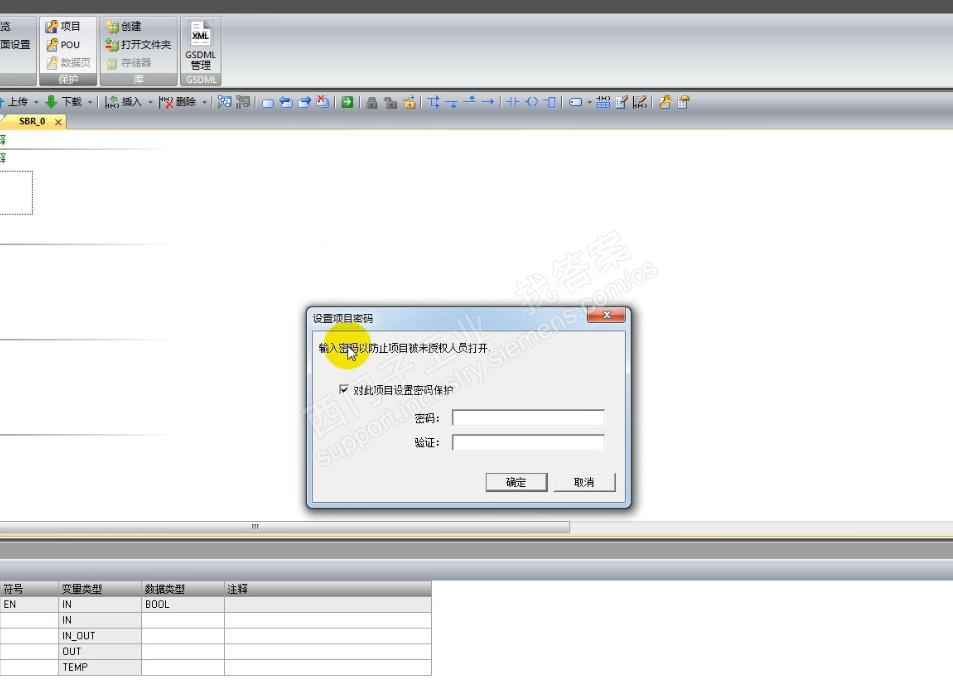Click the Unforce lock icon

tap(391, 103)
